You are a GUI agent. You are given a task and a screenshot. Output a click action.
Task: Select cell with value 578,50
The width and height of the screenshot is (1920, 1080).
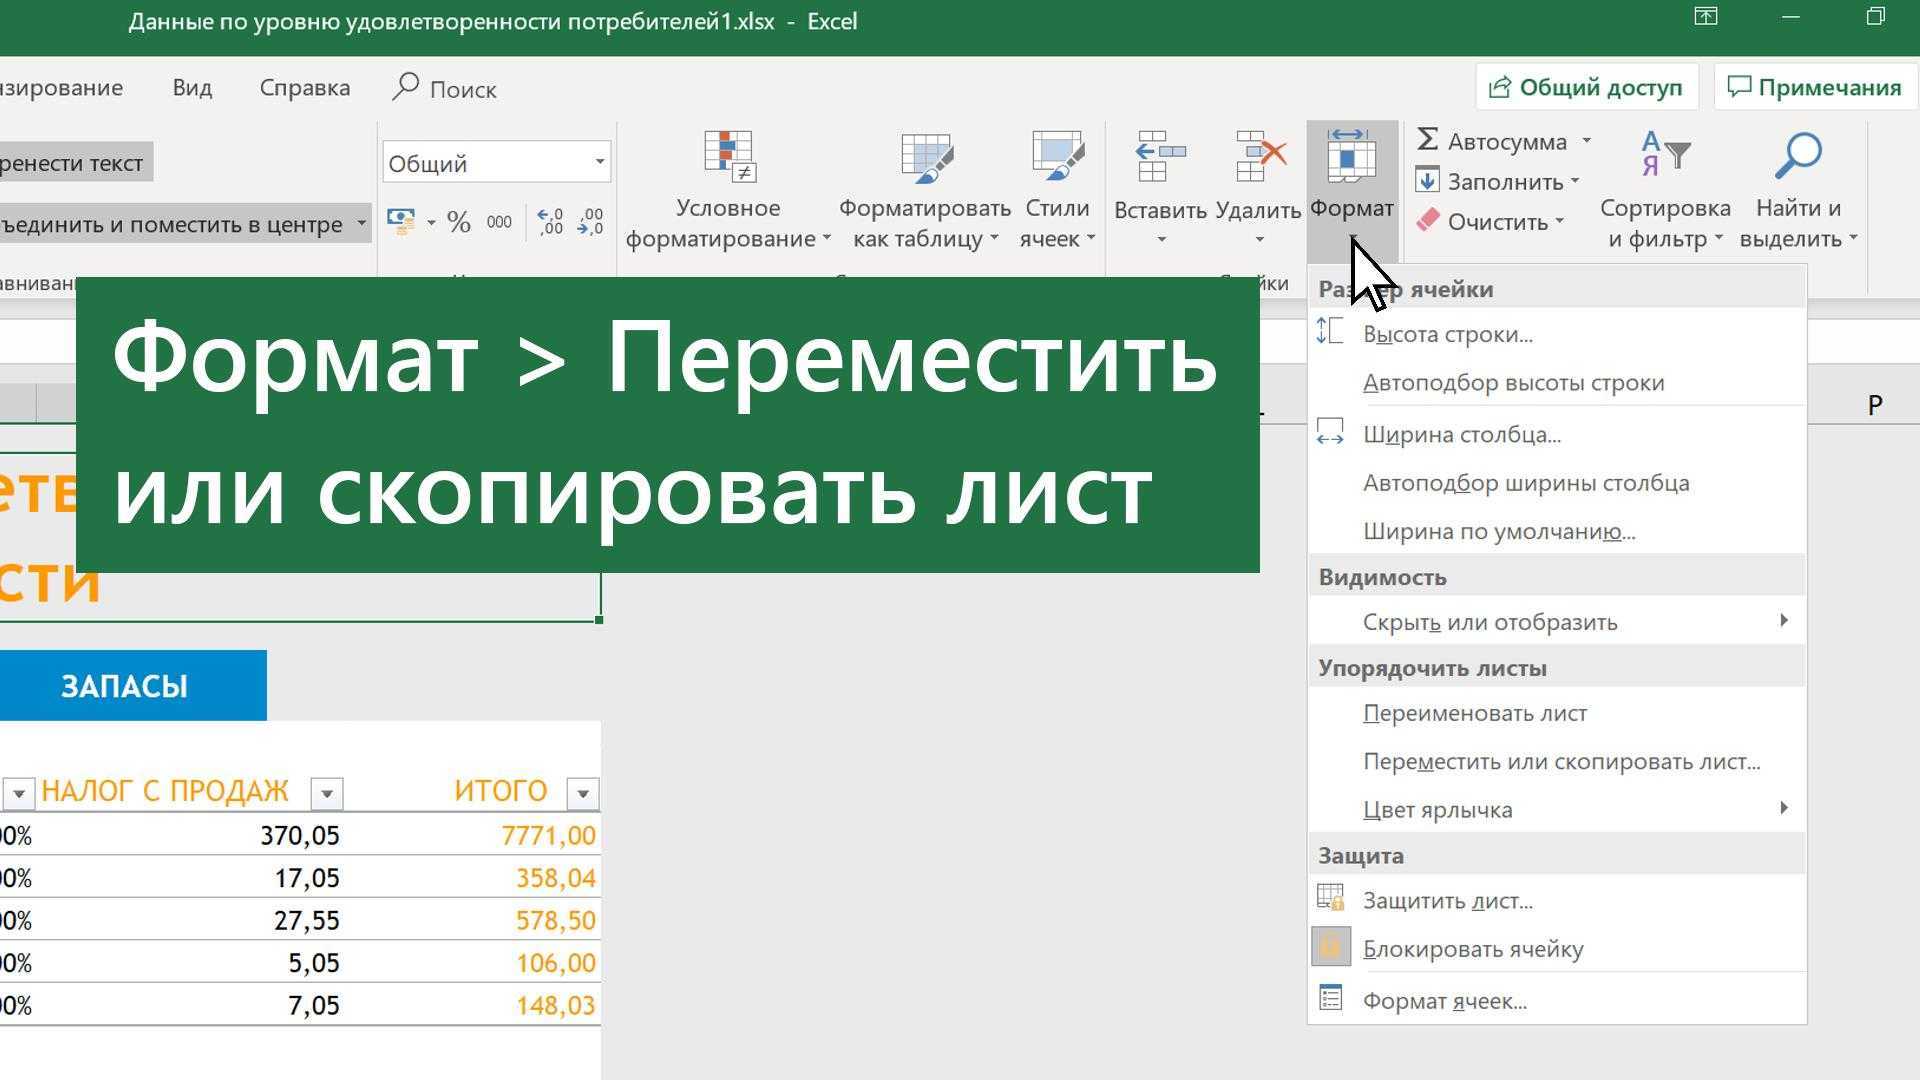[x=555, y=920]
